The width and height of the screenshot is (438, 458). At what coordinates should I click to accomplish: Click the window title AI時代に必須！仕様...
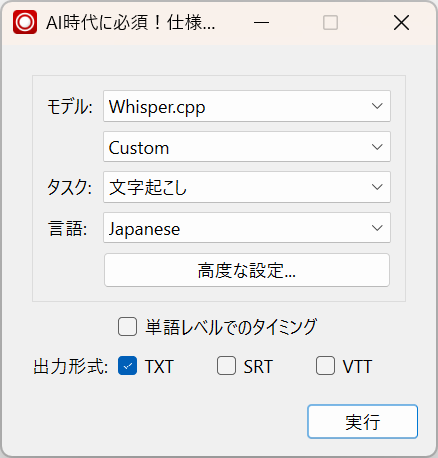pyautogui.click(x=131, y=23)
